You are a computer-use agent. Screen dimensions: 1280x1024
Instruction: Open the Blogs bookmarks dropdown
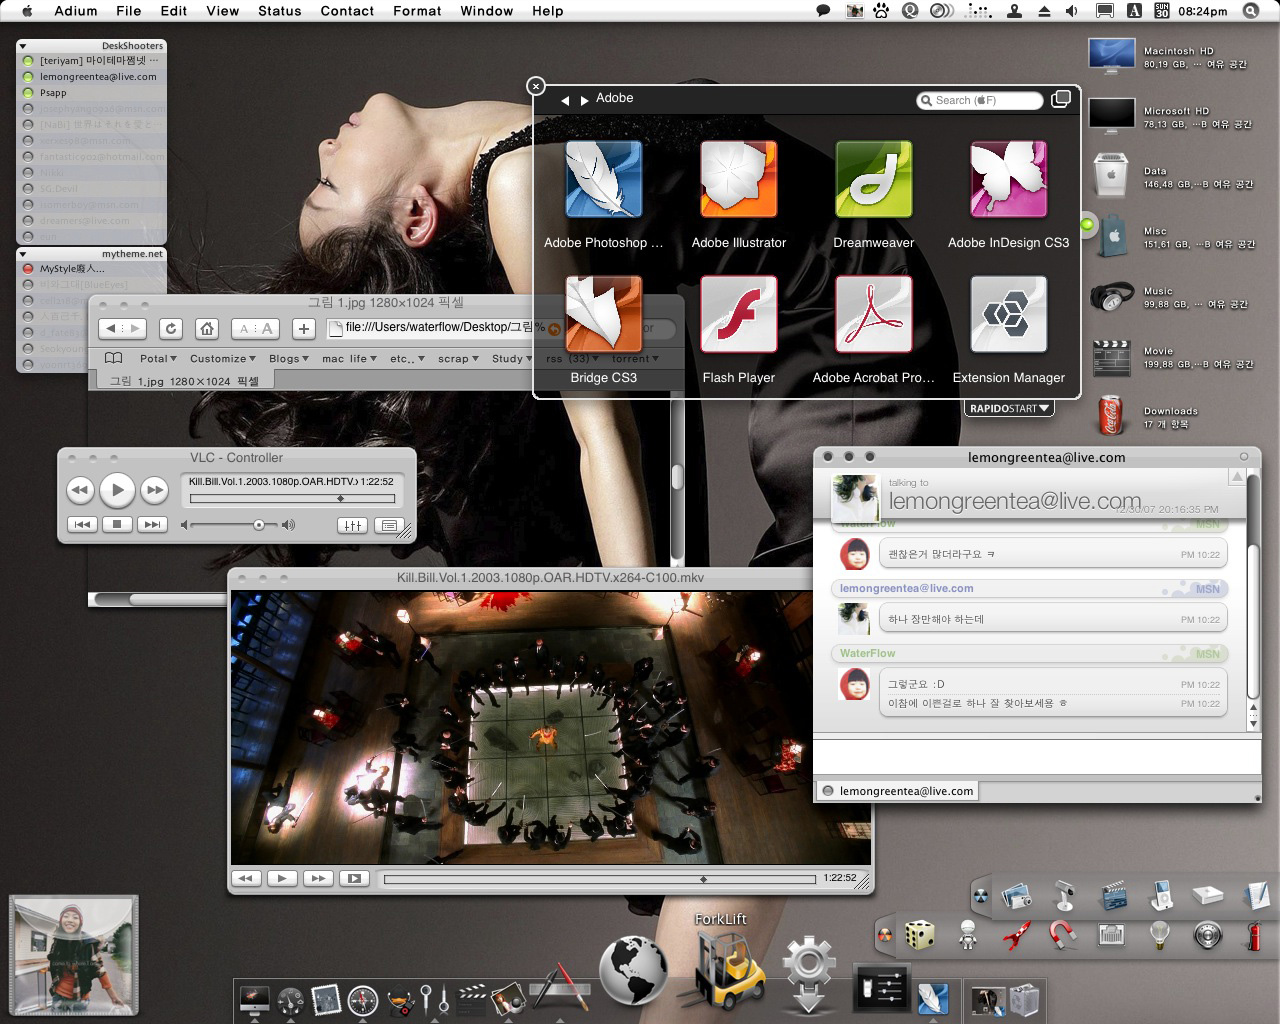[288, 358]
